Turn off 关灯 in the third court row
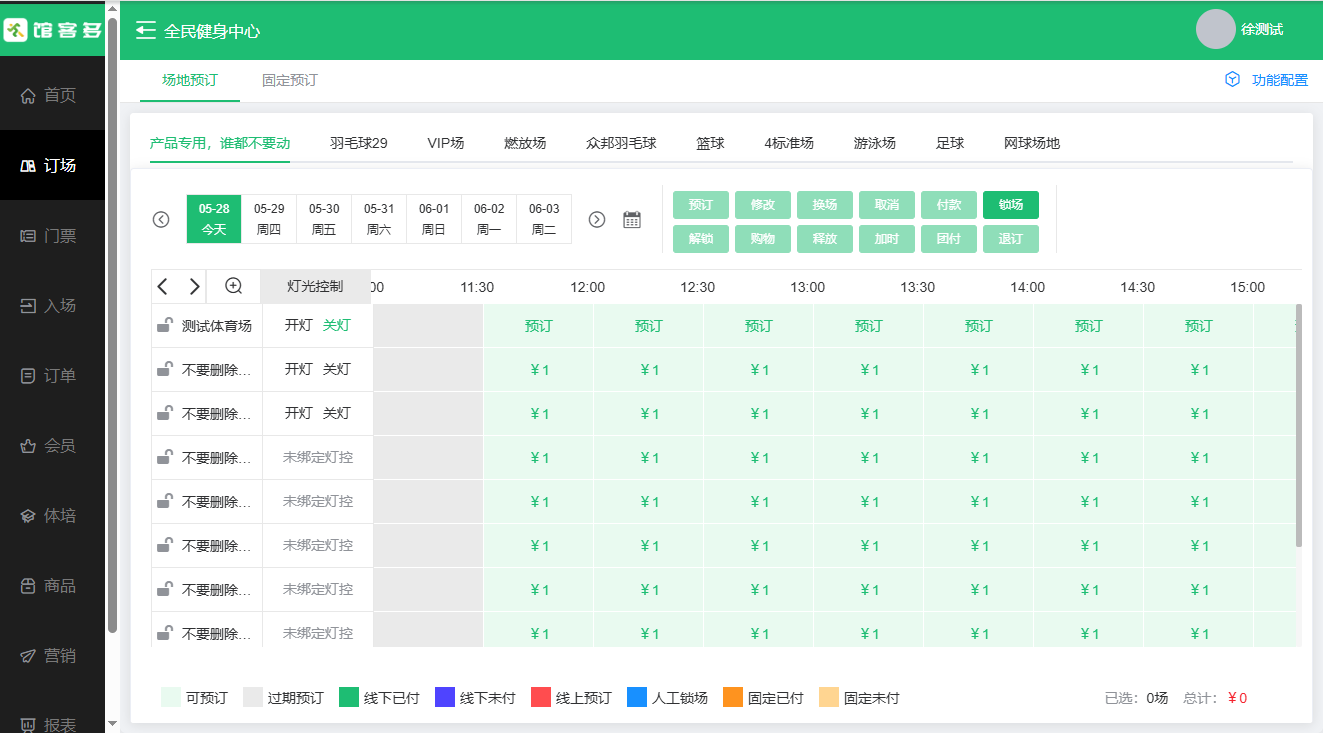 pyautogui.click(x=337, y=413)
